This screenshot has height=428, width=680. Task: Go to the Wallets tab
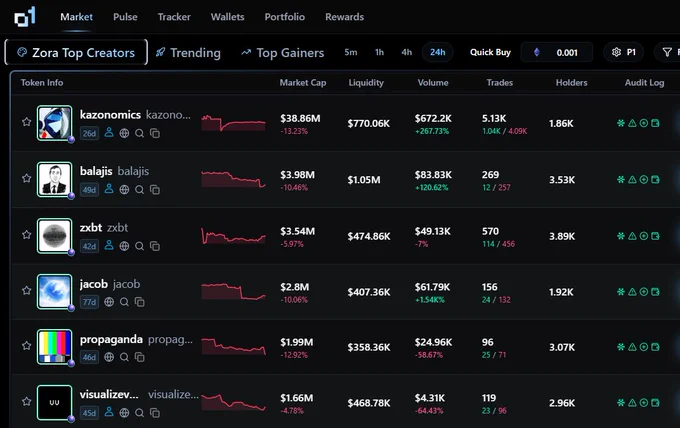pos(228,17)
